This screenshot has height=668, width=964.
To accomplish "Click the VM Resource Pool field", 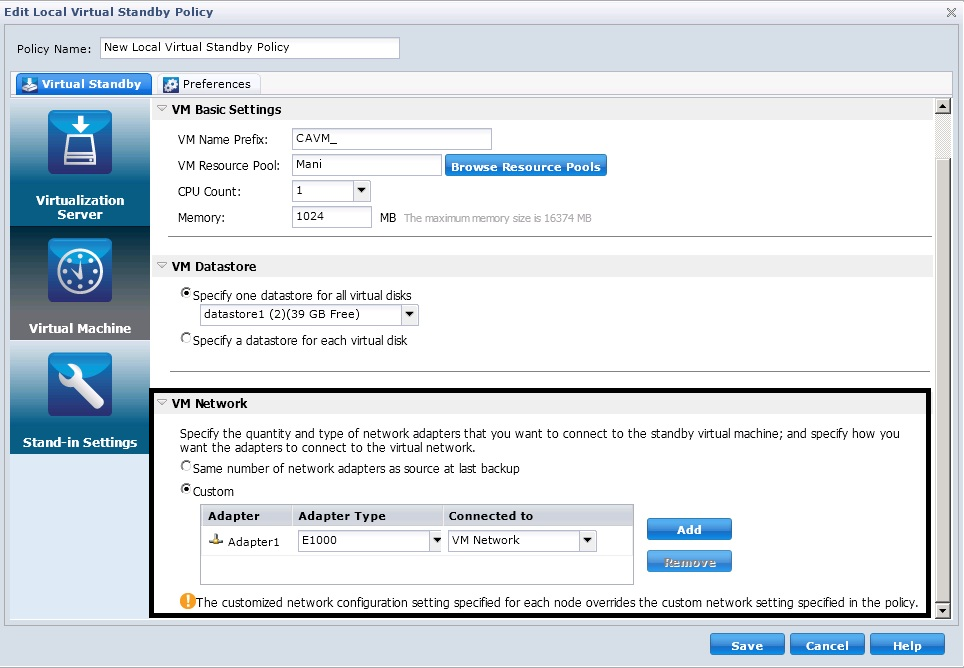I will (366, 165).
